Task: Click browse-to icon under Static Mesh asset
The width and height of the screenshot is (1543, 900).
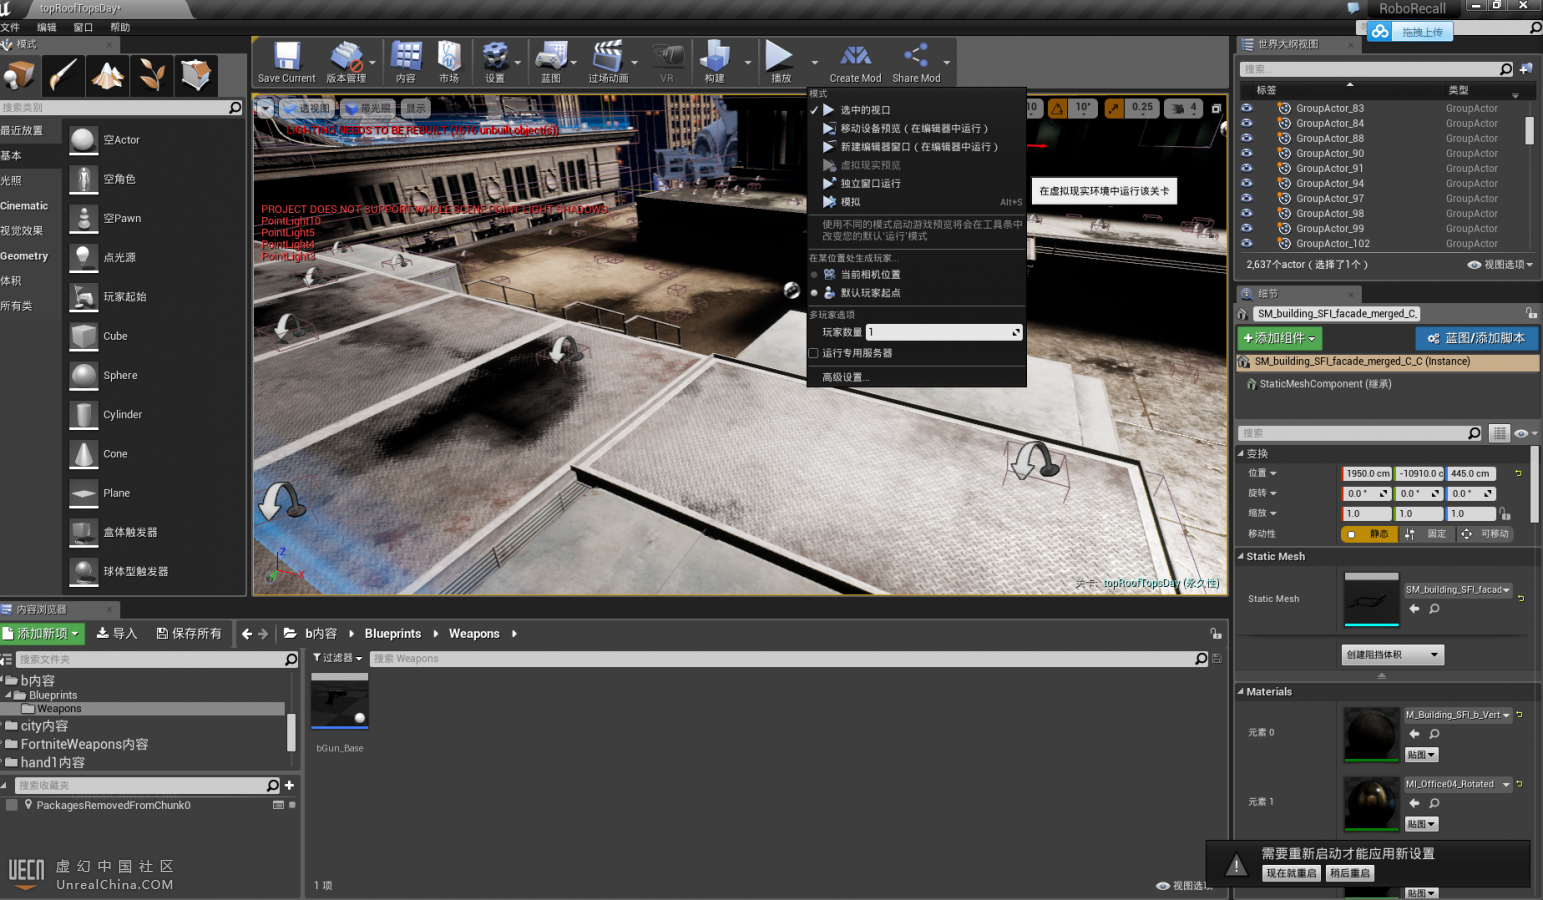Action: (1434, 609)
